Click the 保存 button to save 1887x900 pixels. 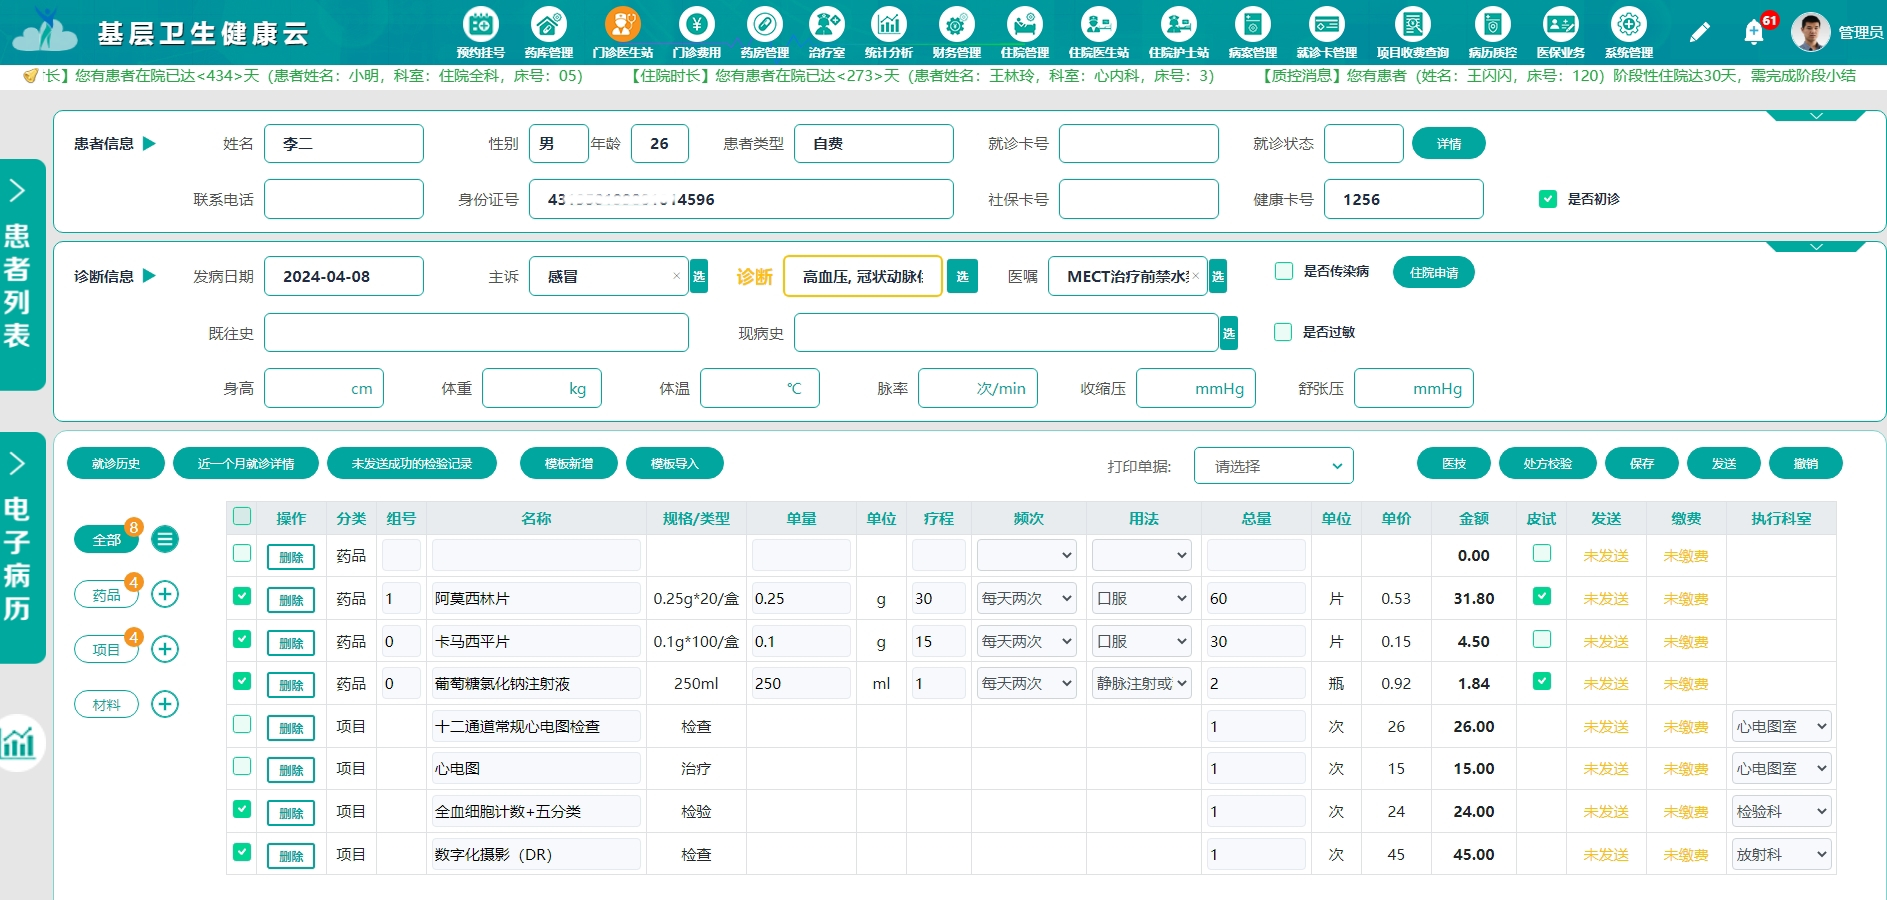click(1641, 463)
